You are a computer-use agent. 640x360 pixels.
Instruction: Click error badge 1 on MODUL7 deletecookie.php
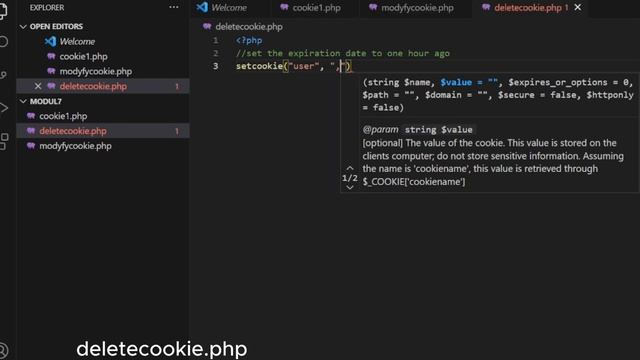(177, 131)
